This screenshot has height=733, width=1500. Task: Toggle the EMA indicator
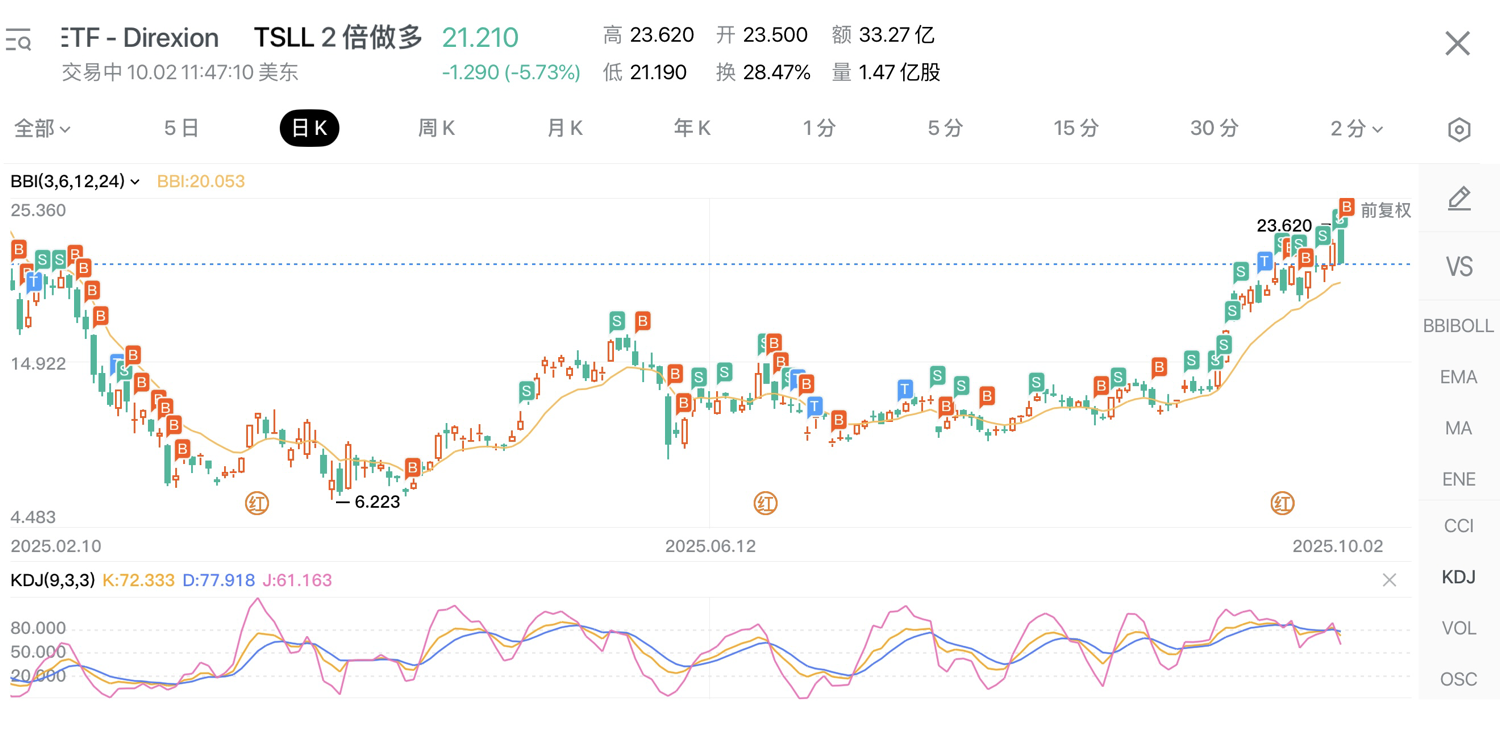[1458, 377]
